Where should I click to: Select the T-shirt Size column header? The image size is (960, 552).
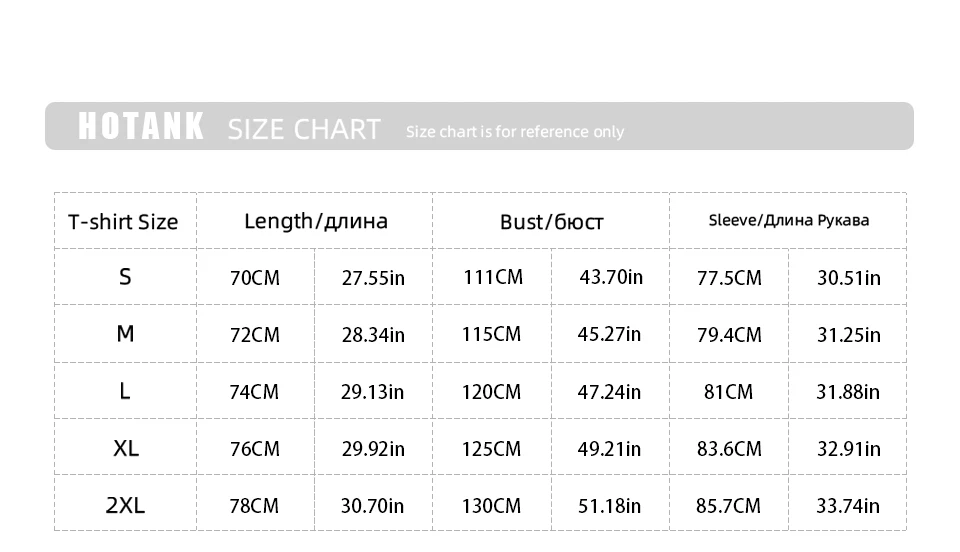pyautogui.click(x=123, y=222)
